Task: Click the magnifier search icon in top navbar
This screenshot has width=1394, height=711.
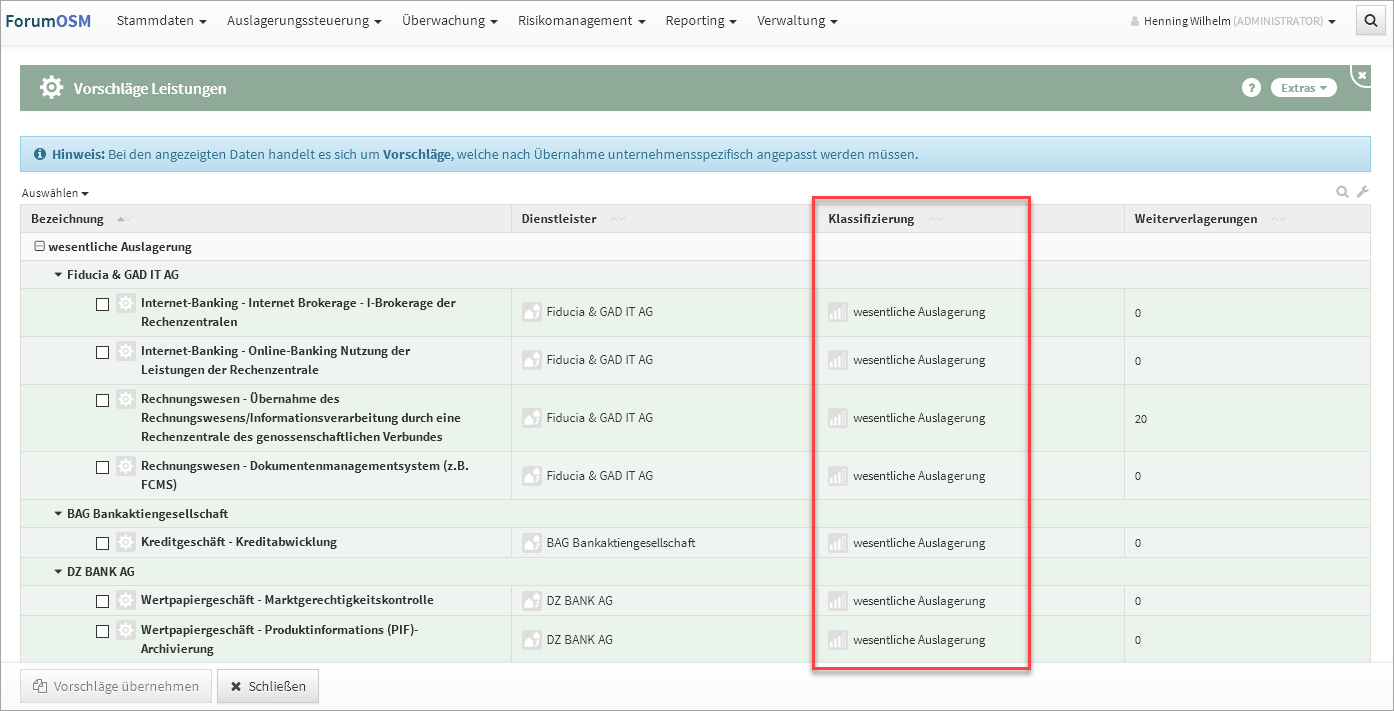Action: [x=1370, y=20]
